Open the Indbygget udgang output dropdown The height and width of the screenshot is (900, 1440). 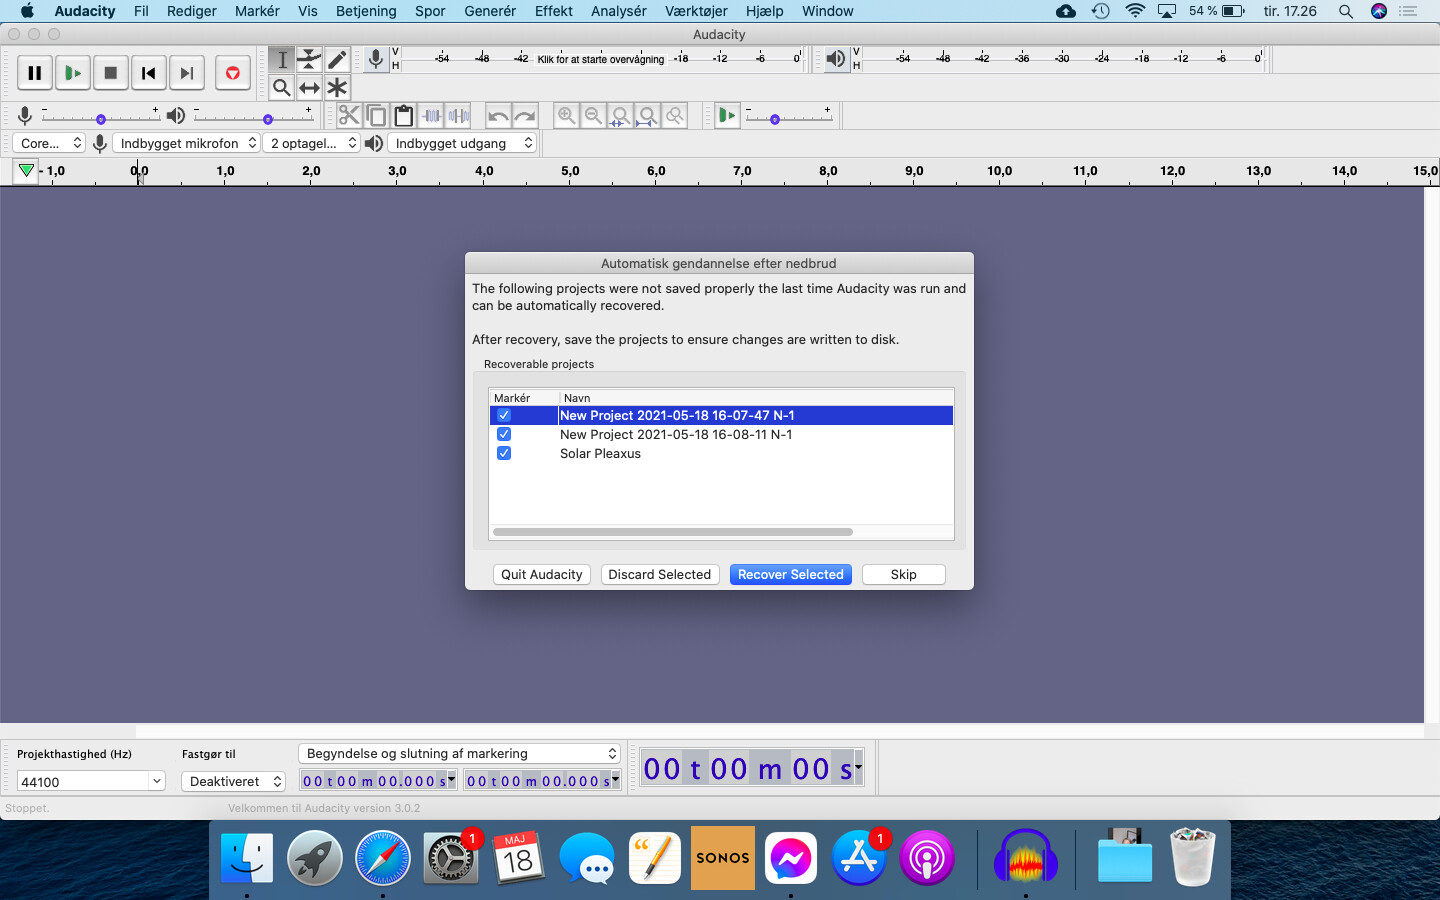click(463, 143)
